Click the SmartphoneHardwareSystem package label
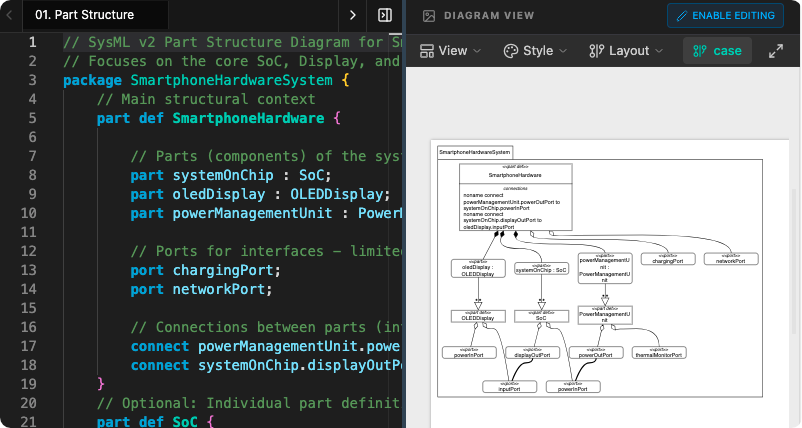Viewport: 802px width, 428px height. click(x=474, y=152)
